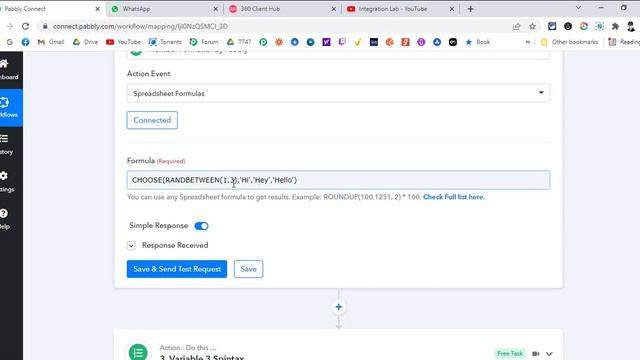The width and height of the screenshot is (640, 360).
Task: Click the video camera icon on step 3
Action: point(536,353)
